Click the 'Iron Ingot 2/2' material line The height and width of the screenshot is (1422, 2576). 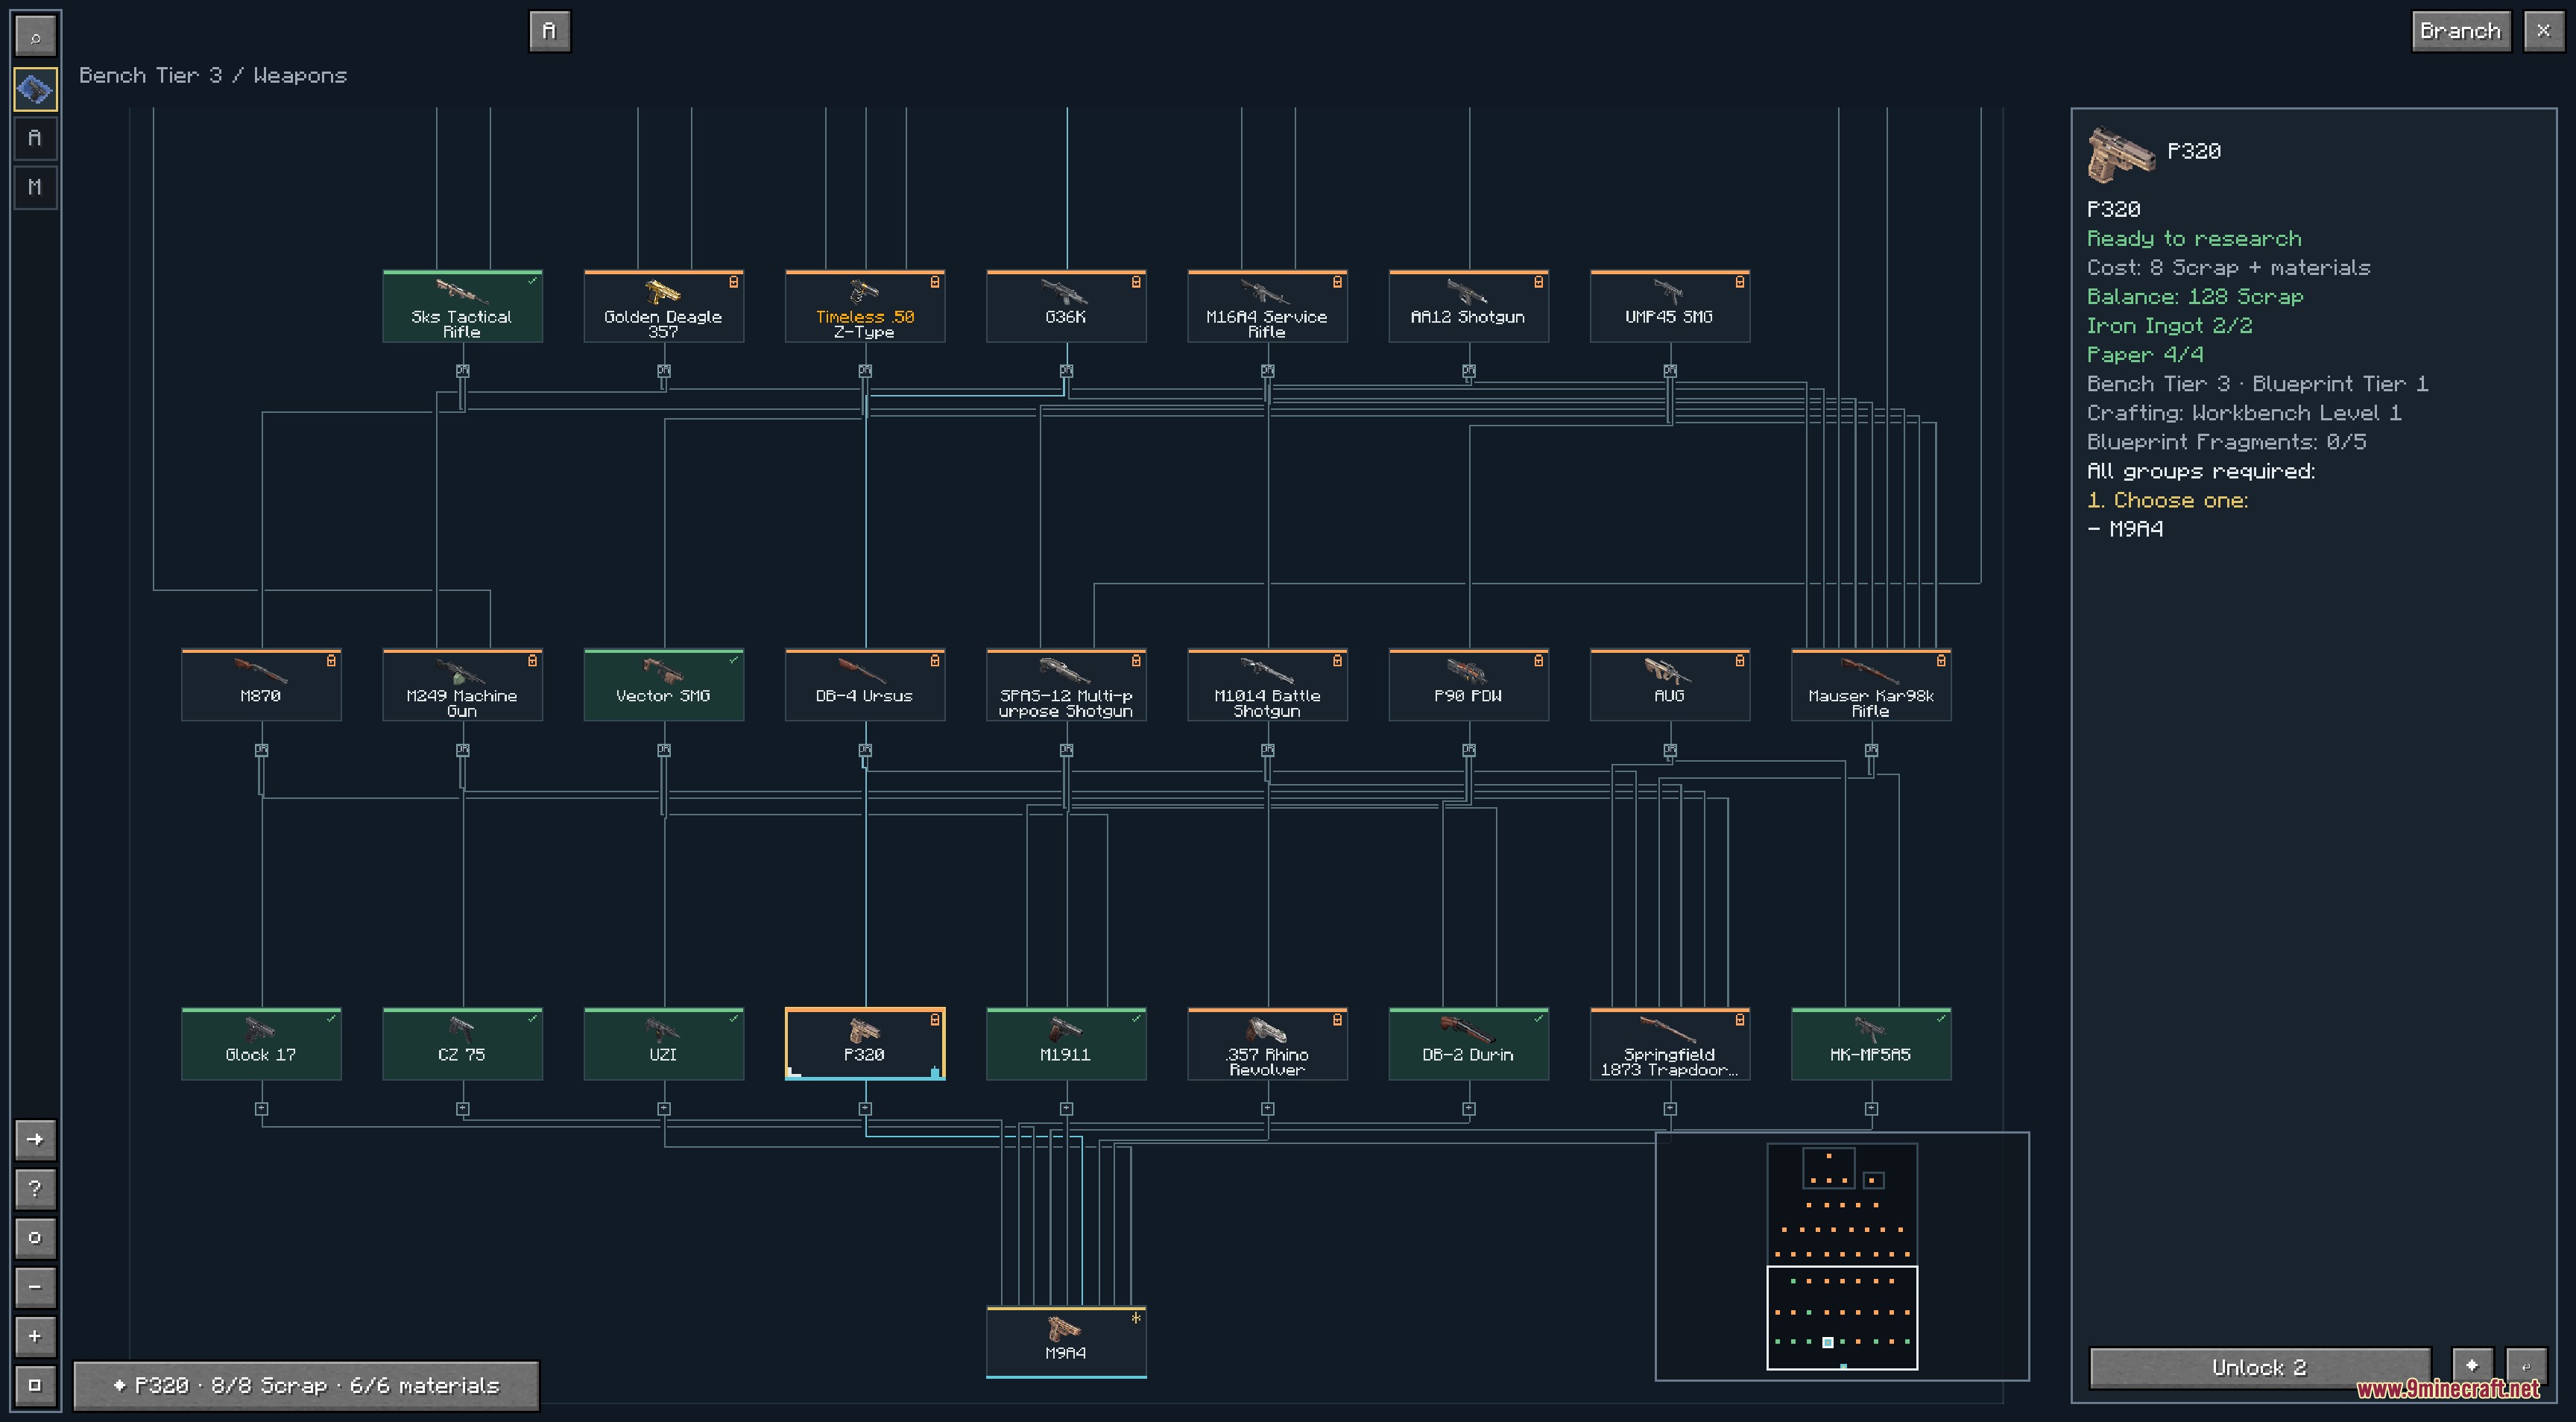[2170, 326]
